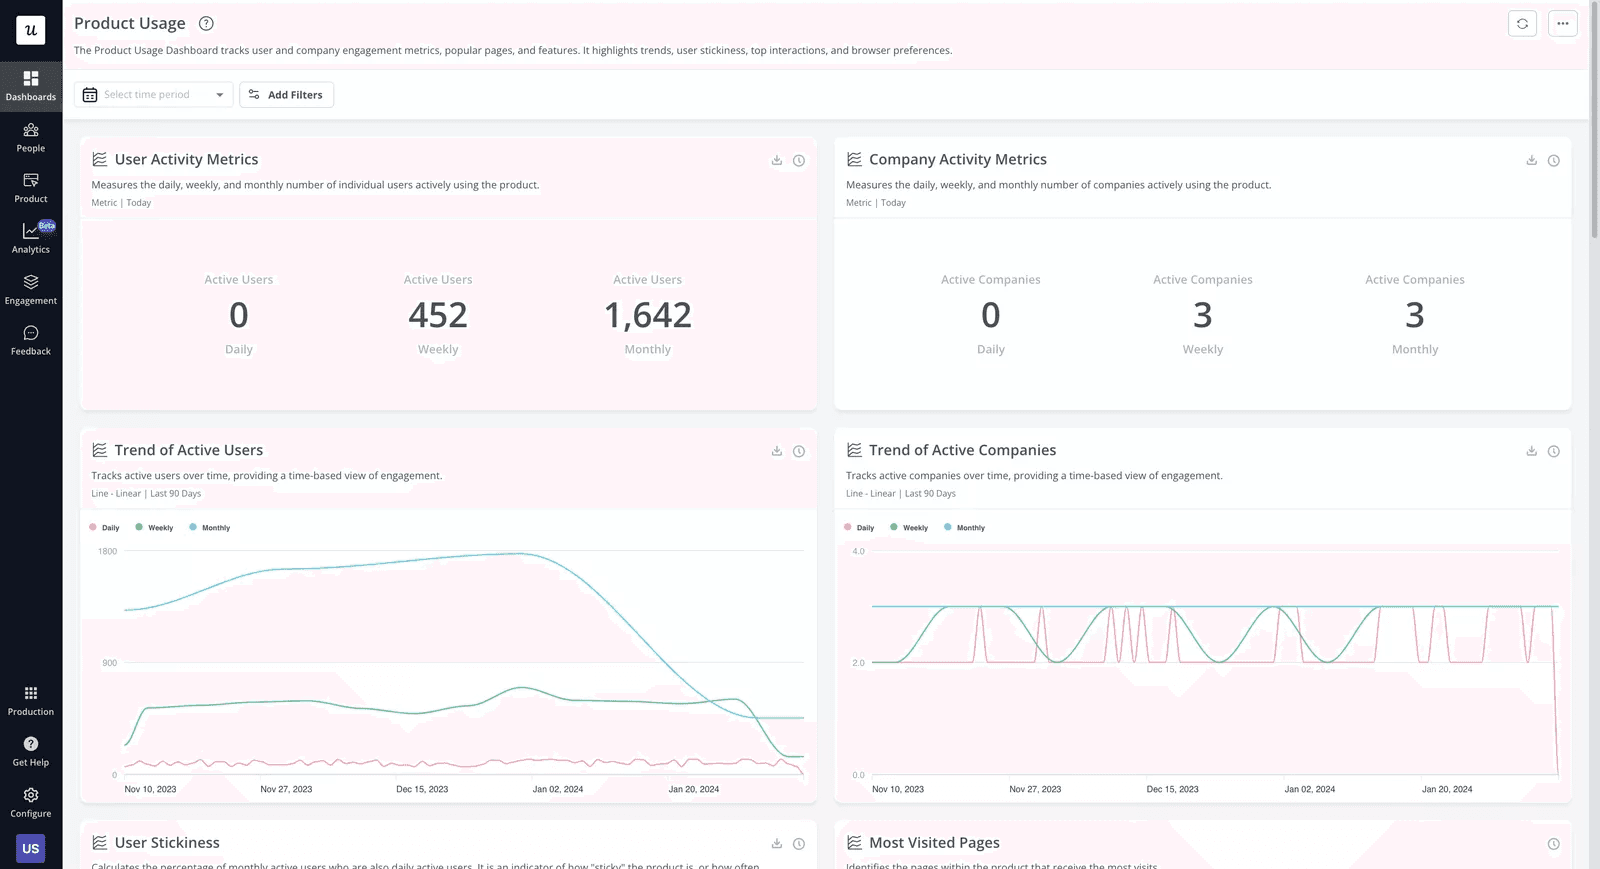Click the Trend of Active Users title
Viewport: 1600px width, 869px height.
click(189, 450)
